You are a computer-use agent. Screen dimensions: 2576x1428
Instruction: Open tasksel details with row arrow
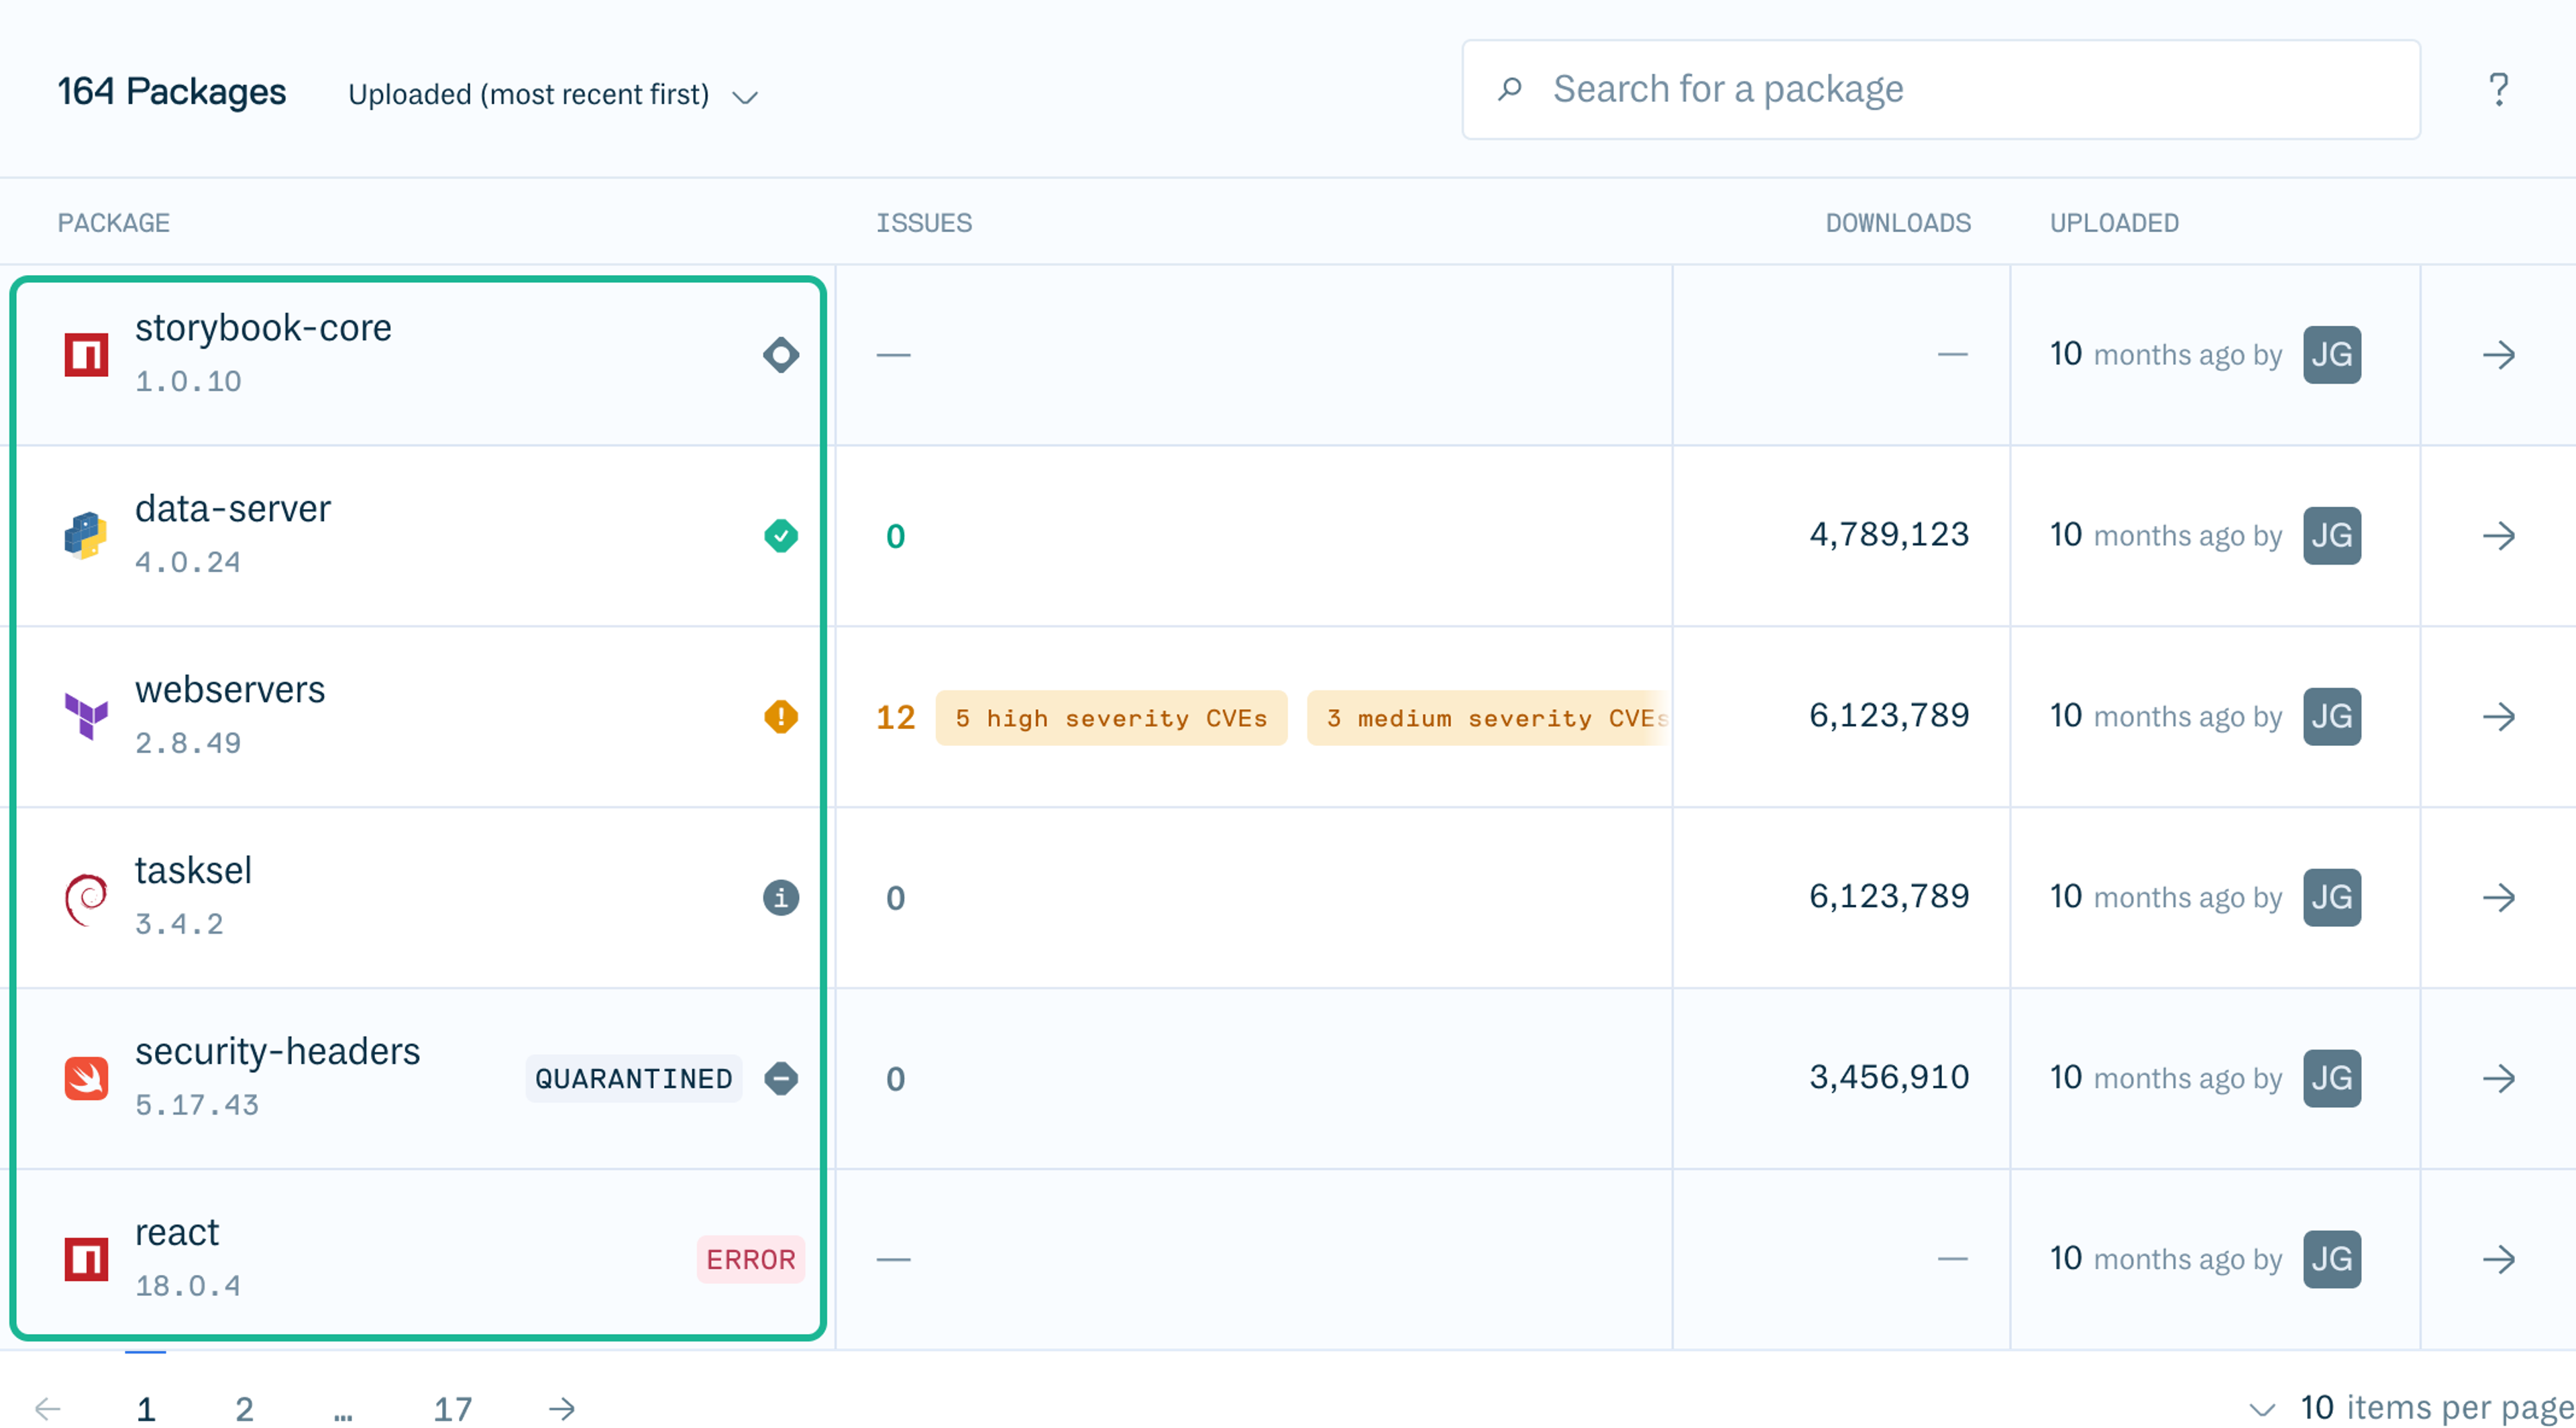click(2498, 898)
